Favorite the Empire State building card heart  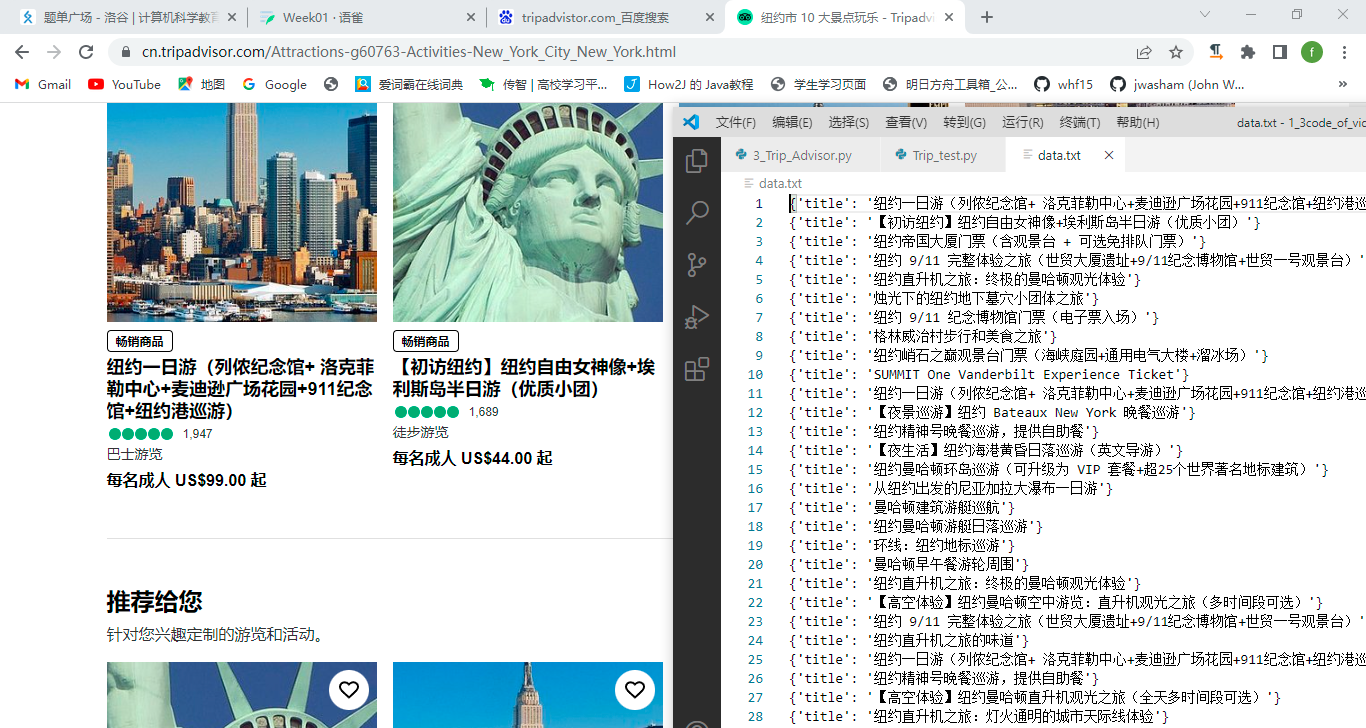click(635, 690)
